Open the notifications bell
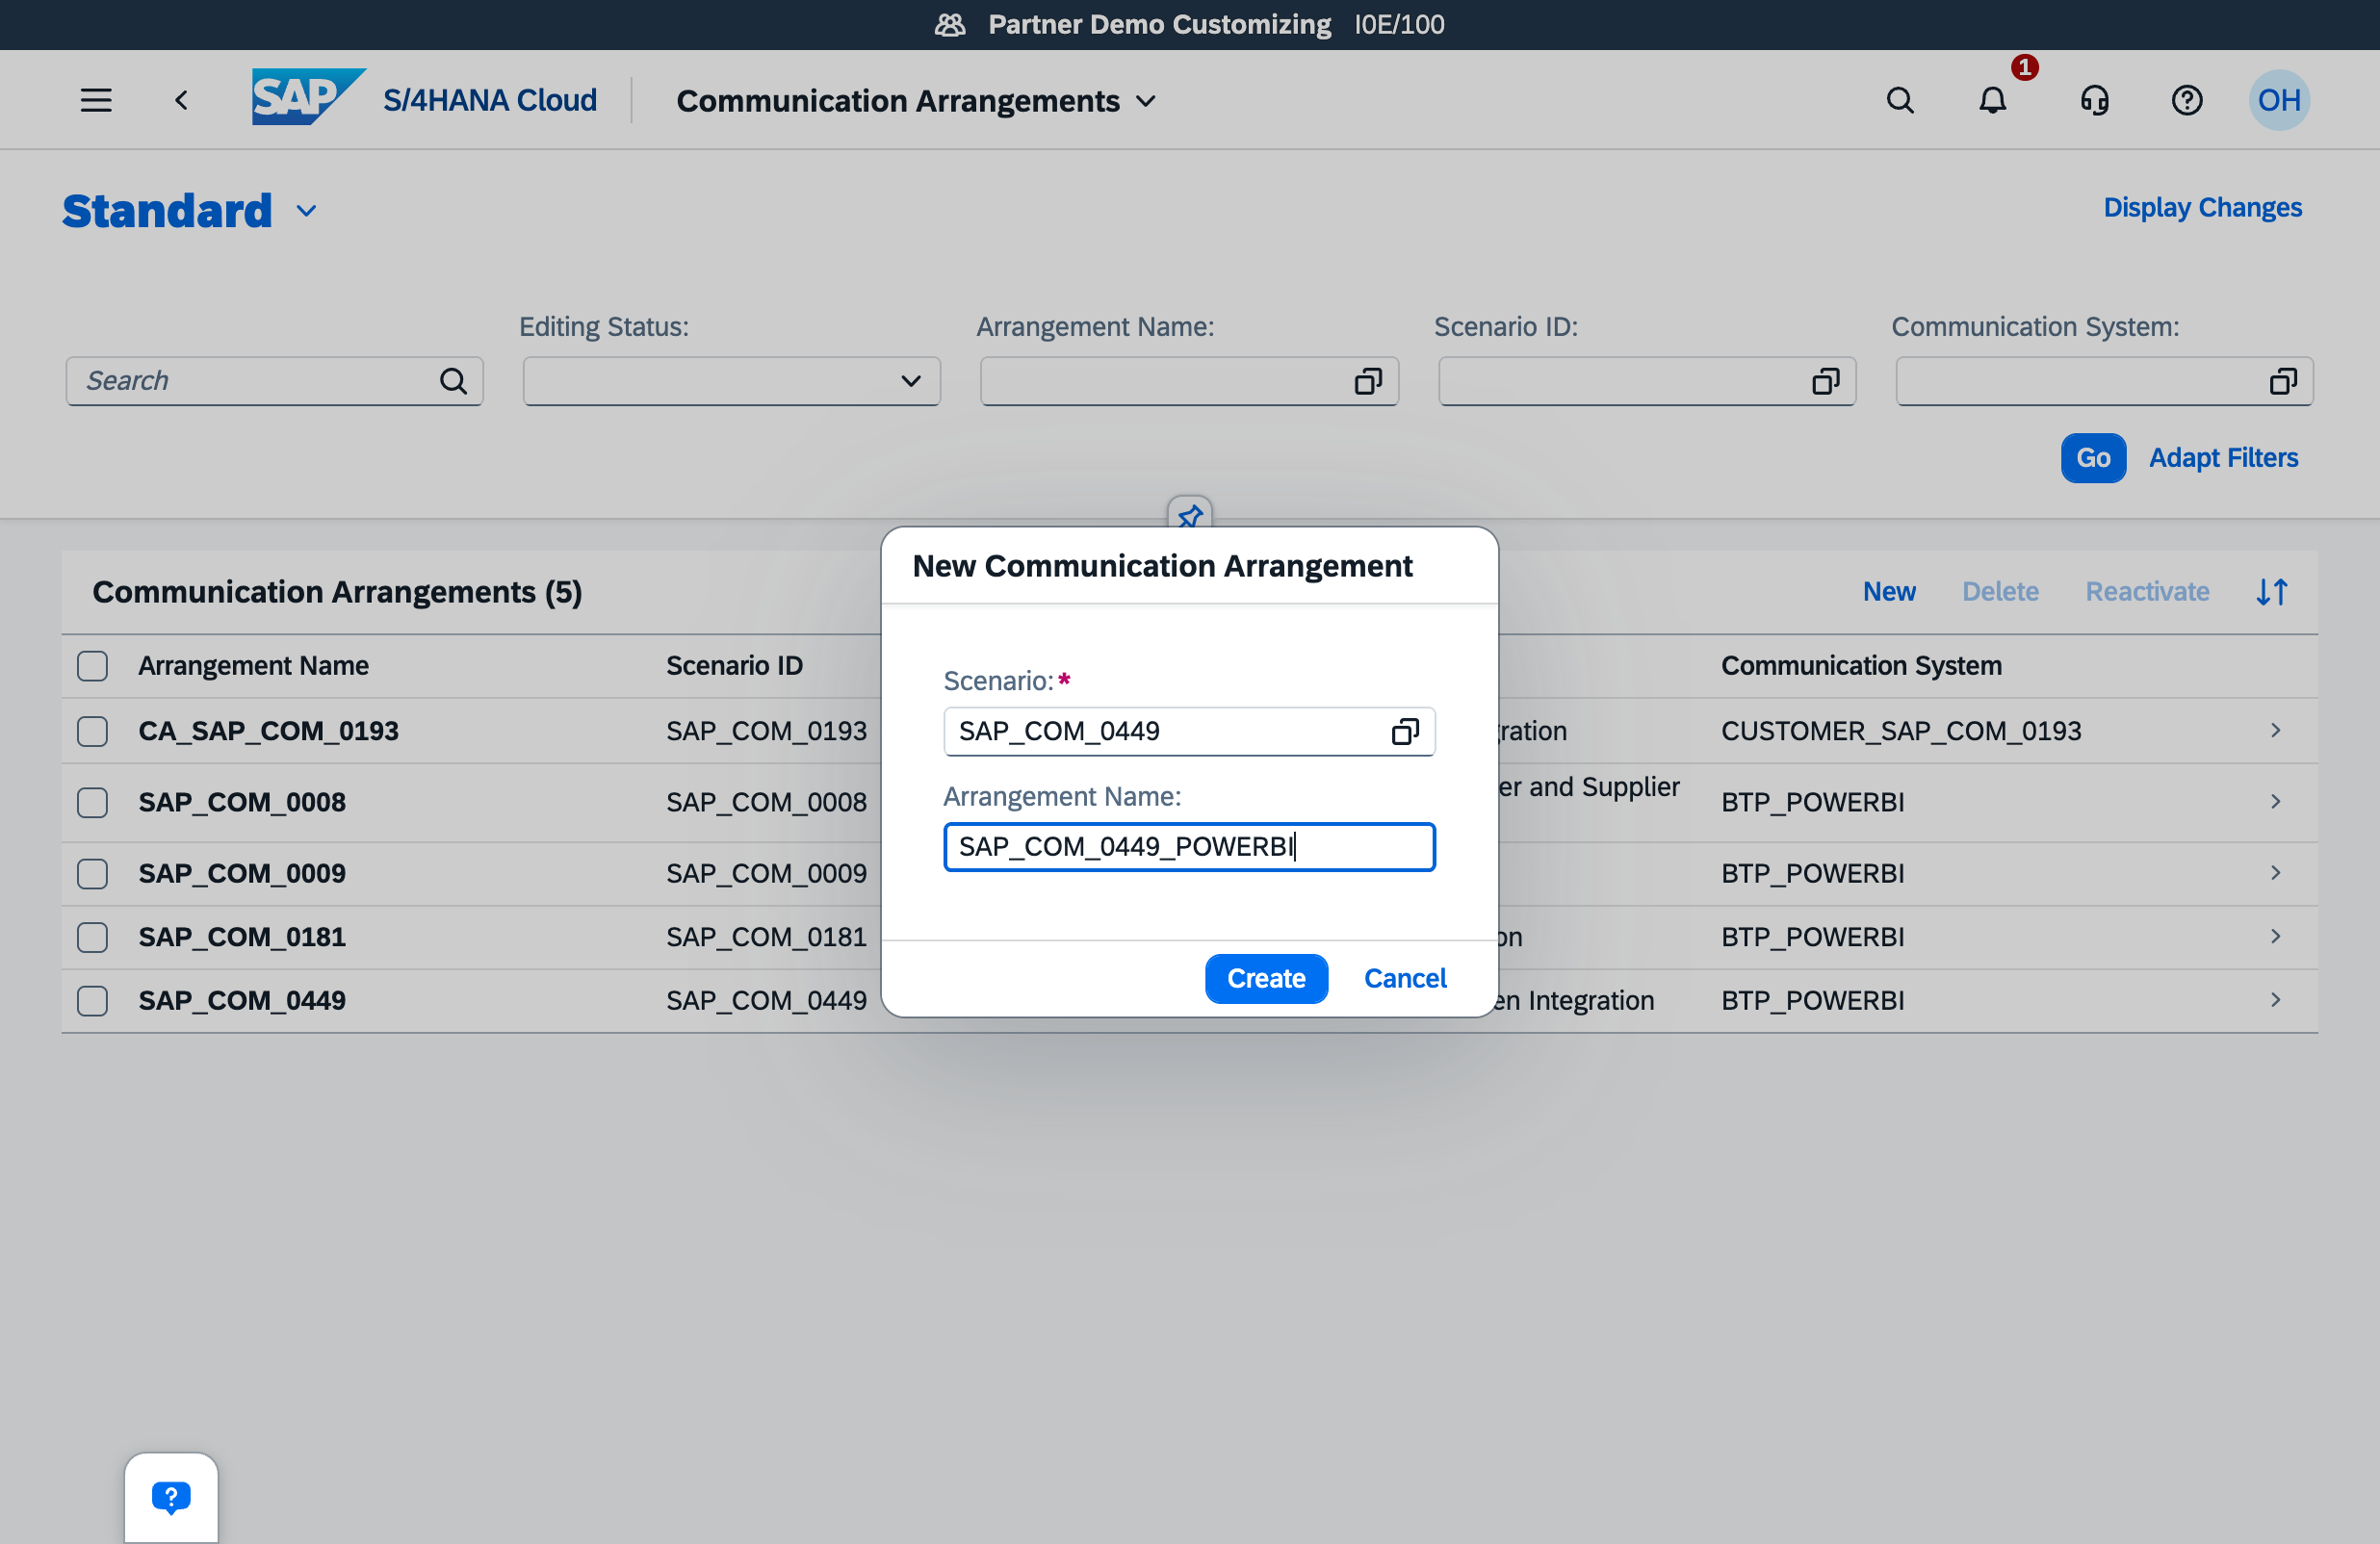2380x1544 pixels. [x=1993, y=100]
